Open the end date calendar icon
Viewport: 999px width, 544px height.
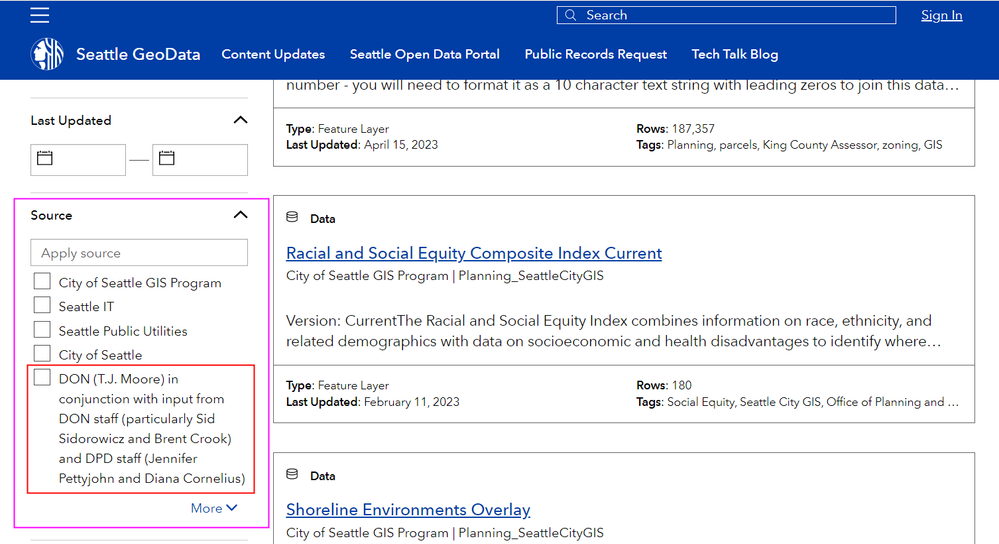[167, 159]
